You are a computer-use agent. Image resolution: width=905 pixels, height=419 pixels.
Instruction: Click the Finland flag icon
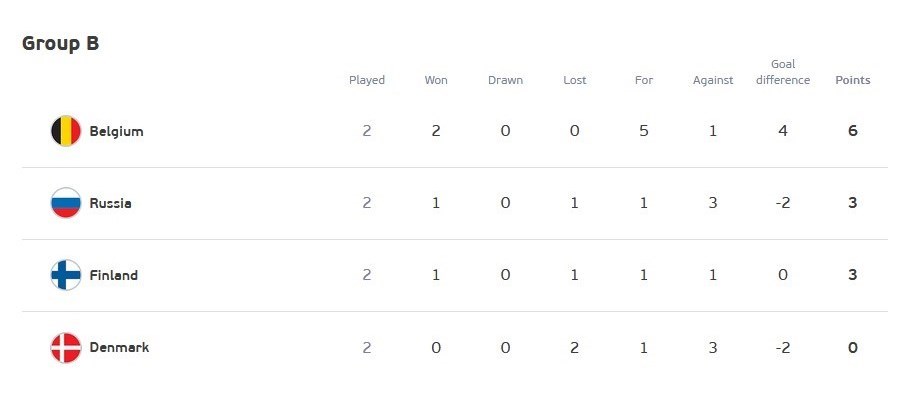coord(66,275)
